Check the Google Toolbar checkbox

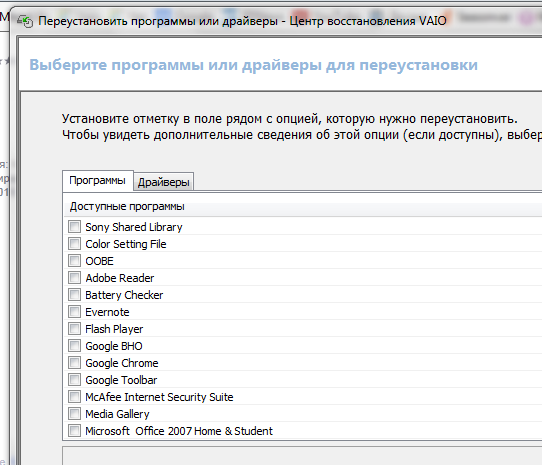[74, 380]
